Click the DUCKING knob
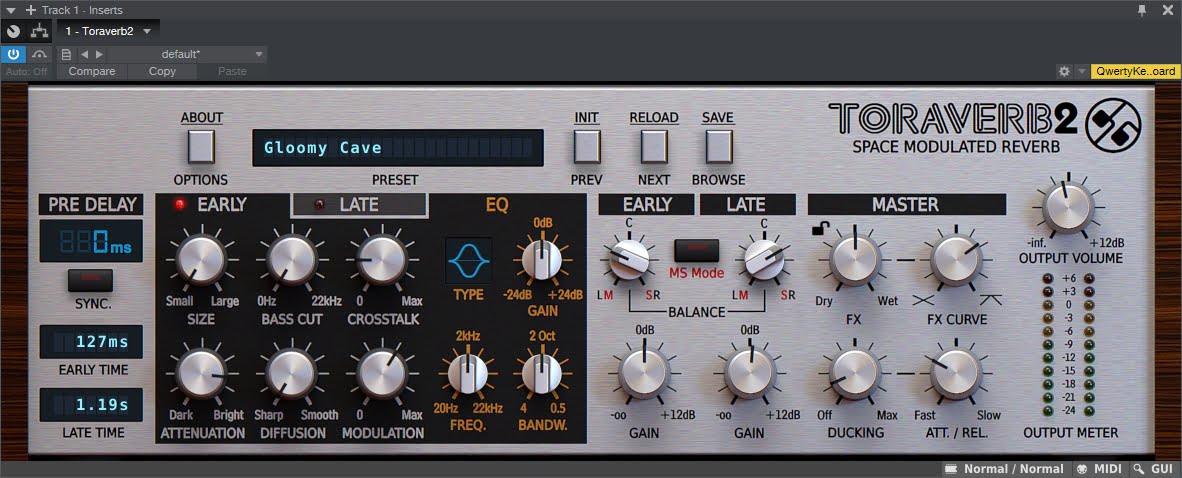 click(x=855, y=374)
